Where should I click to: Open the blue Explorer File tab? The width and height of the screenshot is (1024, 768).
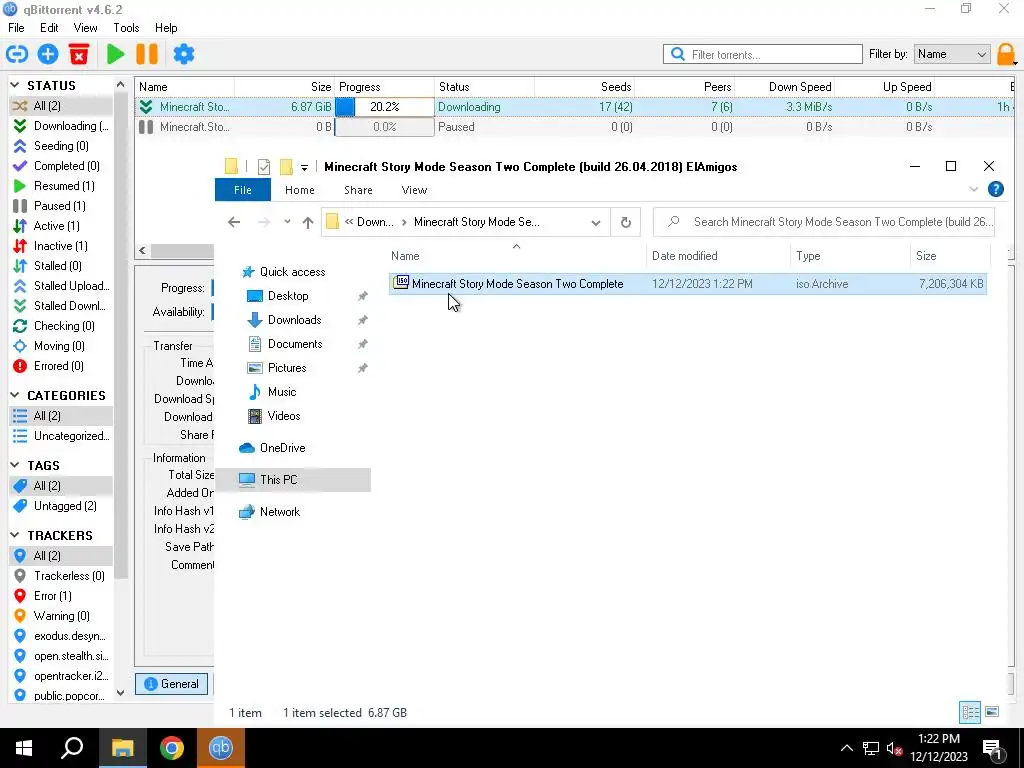(243, 190)
